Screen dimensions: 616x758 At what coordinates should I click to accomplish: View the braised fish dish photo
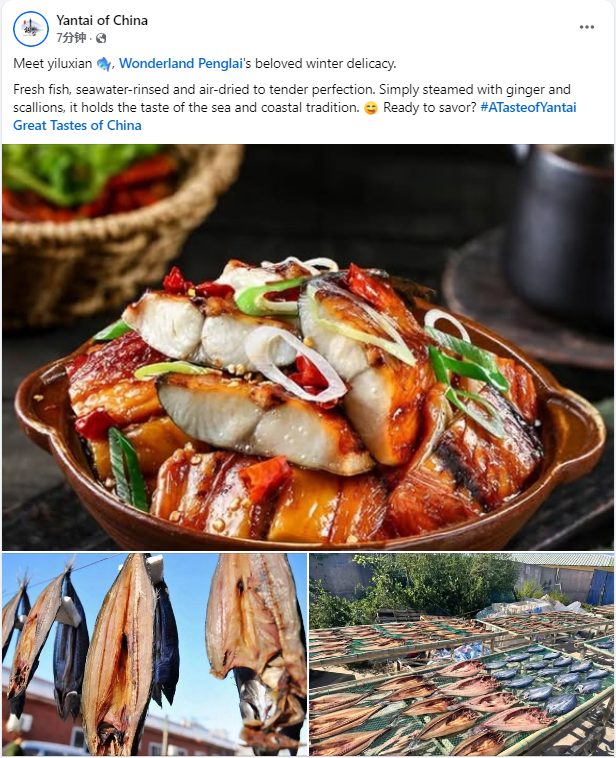(308, 347)
